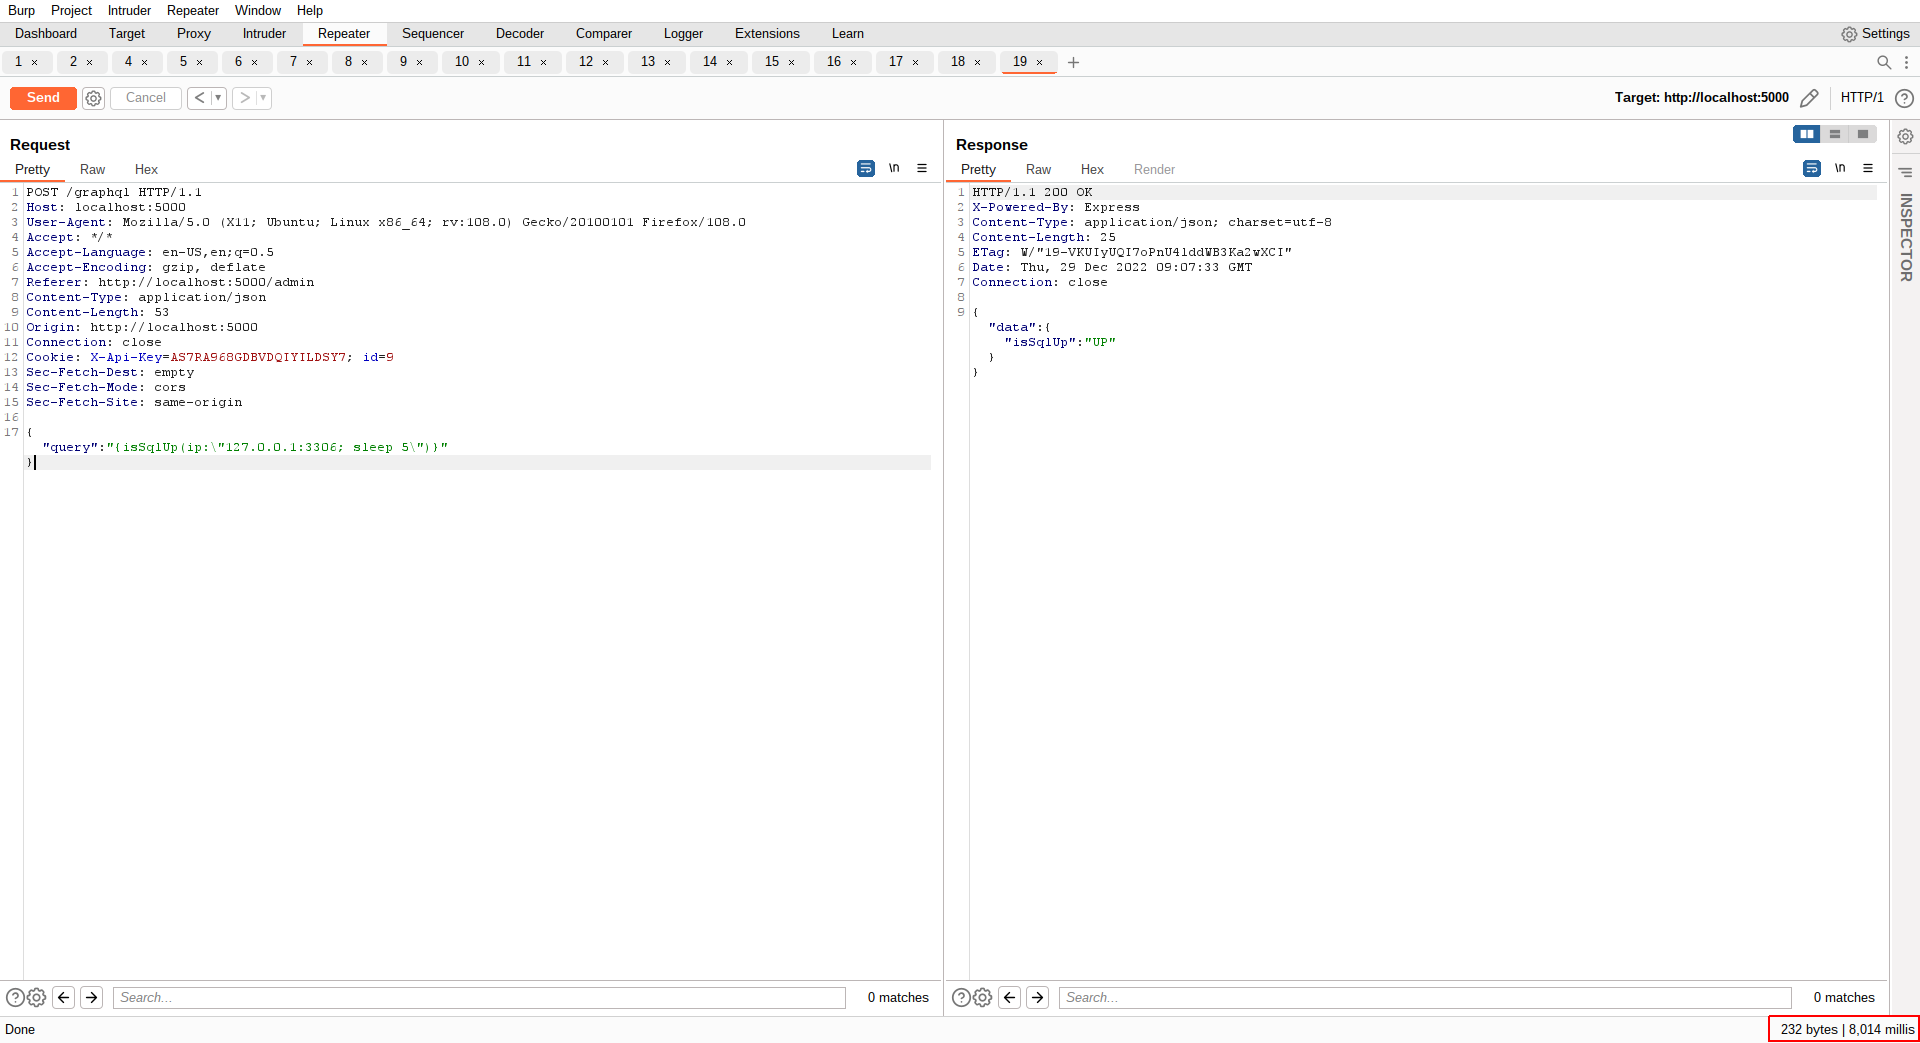The image size is (1920, 1043).
Task: Toggle non-printable characters in Response panel
Action: [x=1840, y=169]
